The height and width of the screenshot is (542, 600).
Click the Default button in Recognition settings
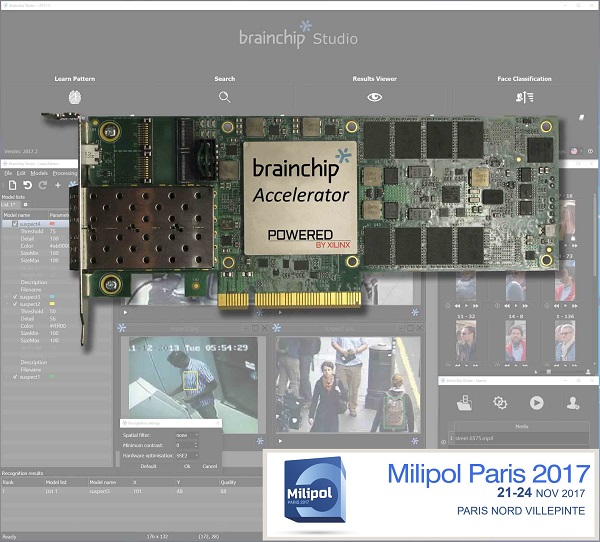coord(148,466)
